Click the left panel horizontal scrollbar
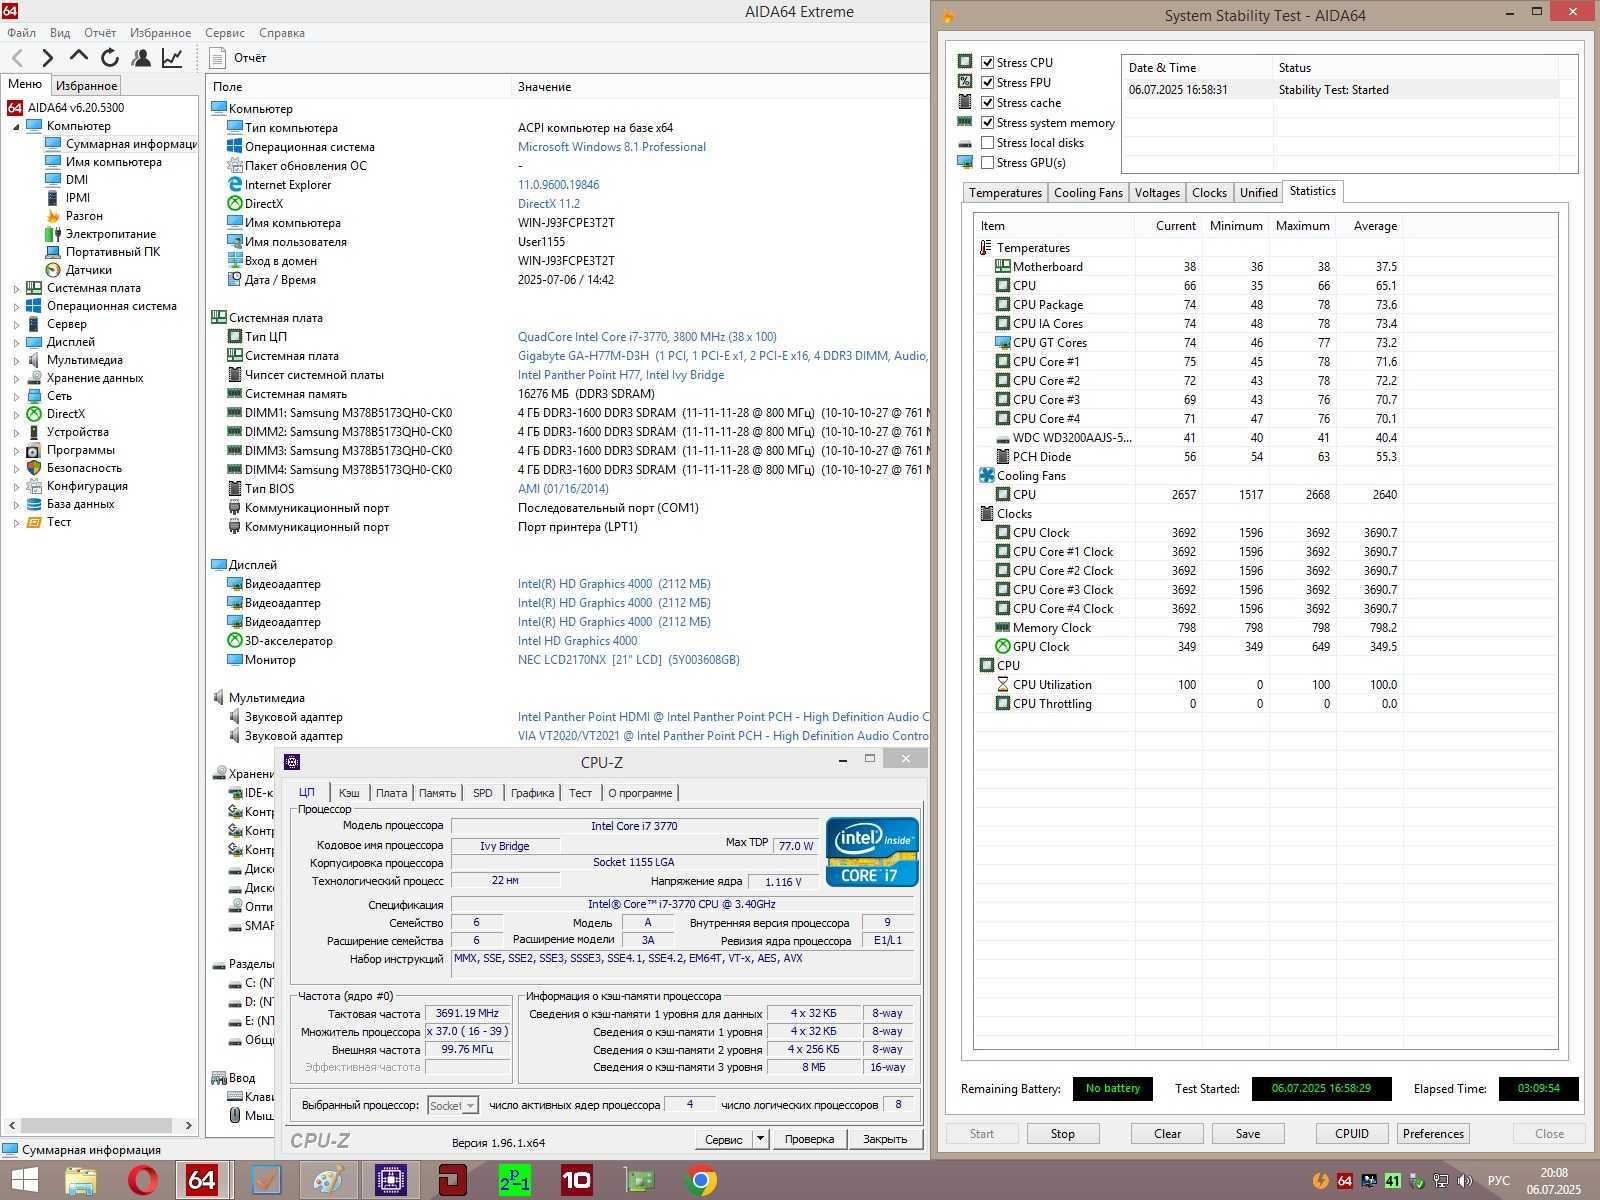The width and height of the screenshot is (1600, 1200). [x=97, y=1125]
